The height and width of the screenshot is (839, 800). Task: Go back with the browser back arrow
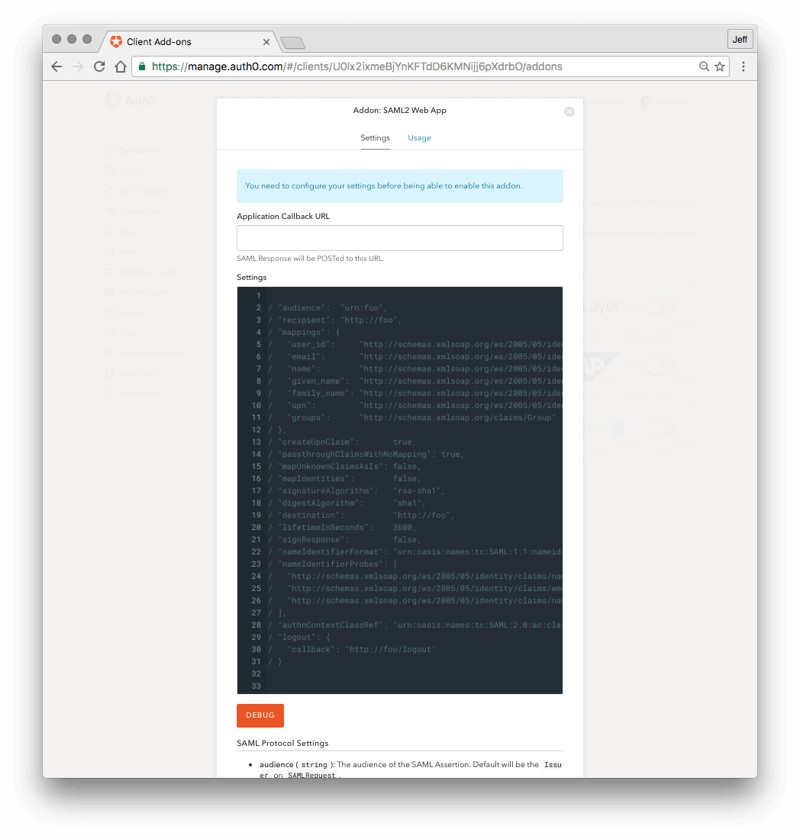57,66
